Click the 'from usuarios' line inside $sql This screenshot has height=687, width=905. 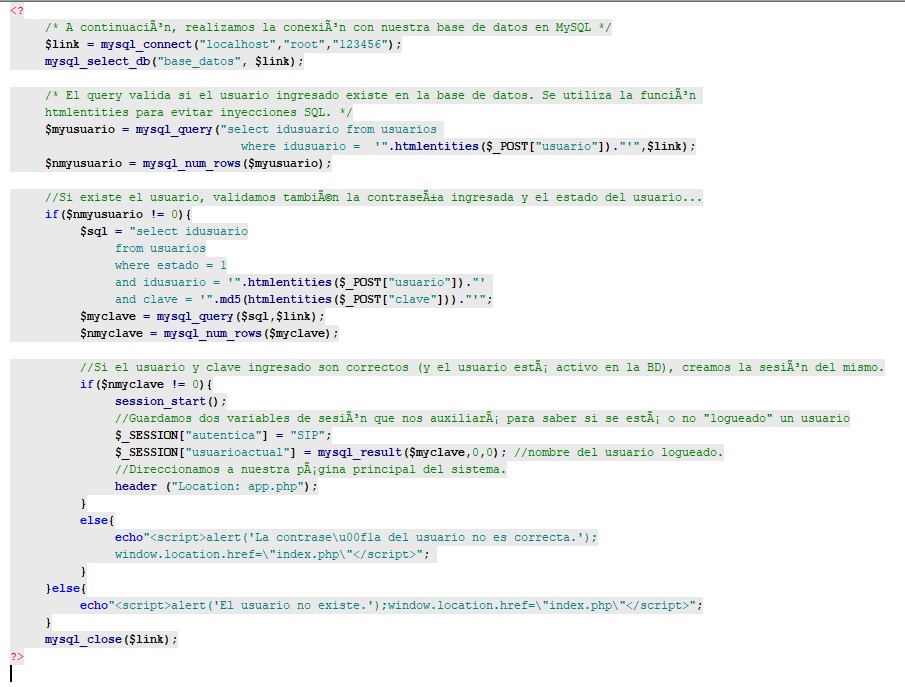point(160,248)
